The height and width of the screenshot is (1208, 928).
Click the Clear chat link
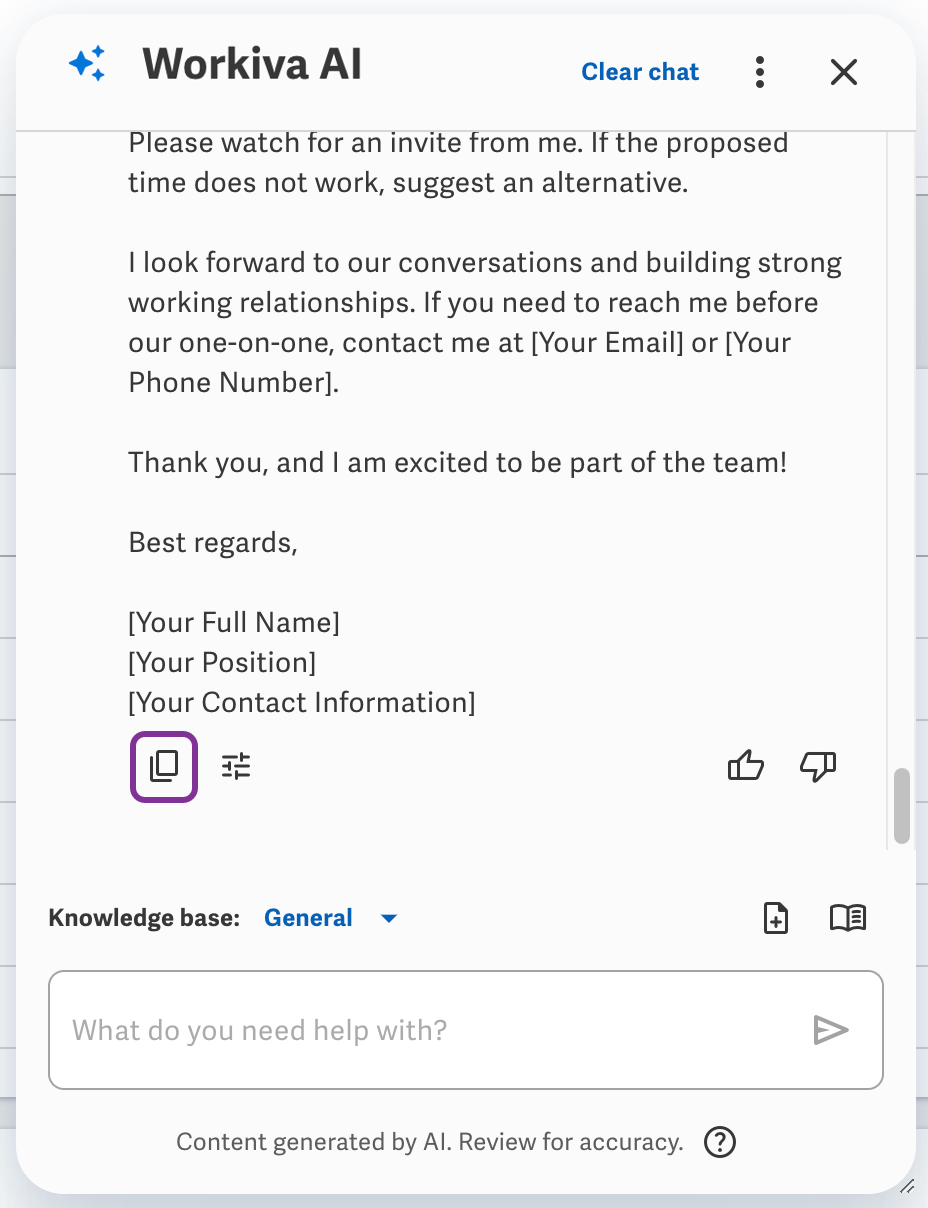pyautogui.click(x=640, y=72)
